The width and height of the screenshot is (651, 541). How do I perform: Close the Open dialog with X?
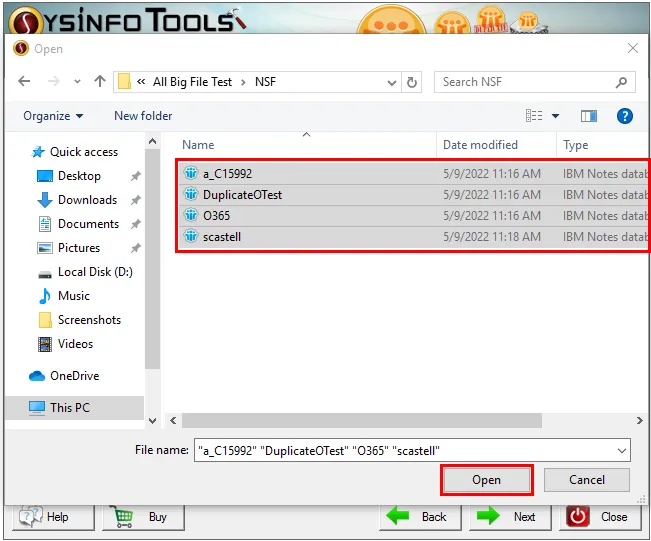(x=633, y=48)
